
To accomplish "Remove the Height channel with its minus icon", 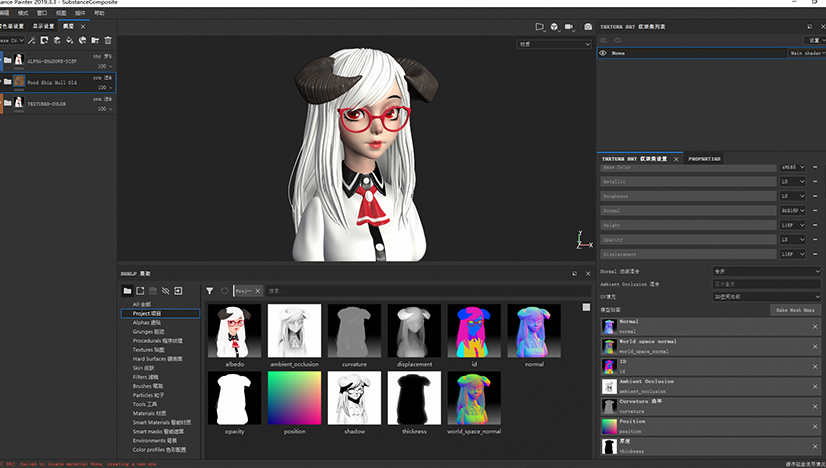I will [x=815, y=225].
